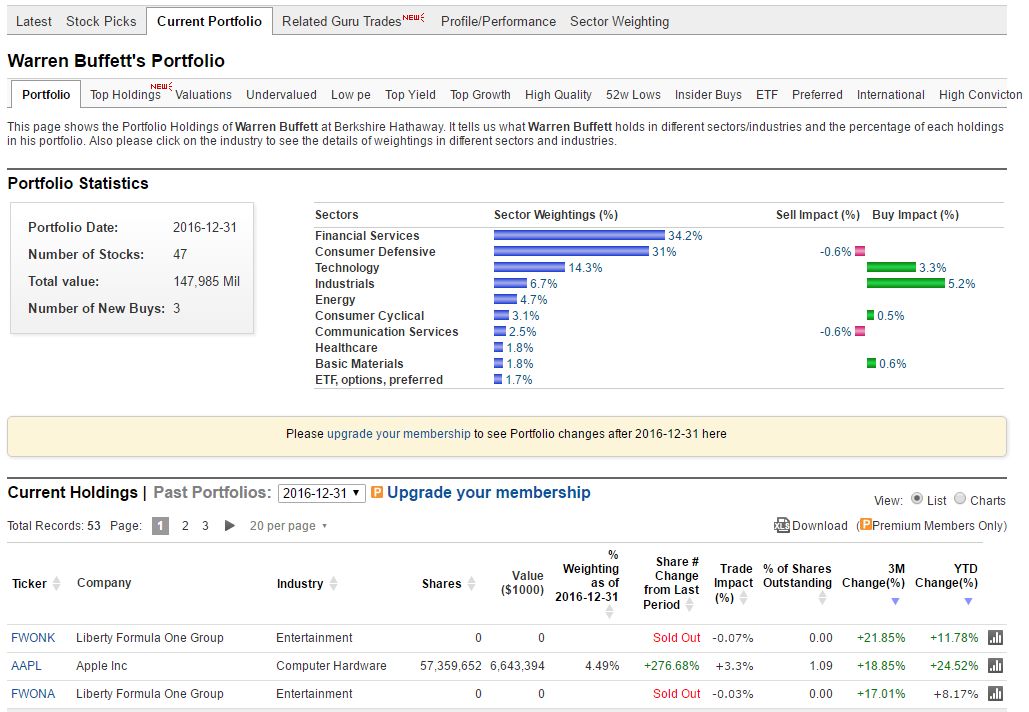Click Technology sector label
1029x712 pixels.
coord(347,268)
